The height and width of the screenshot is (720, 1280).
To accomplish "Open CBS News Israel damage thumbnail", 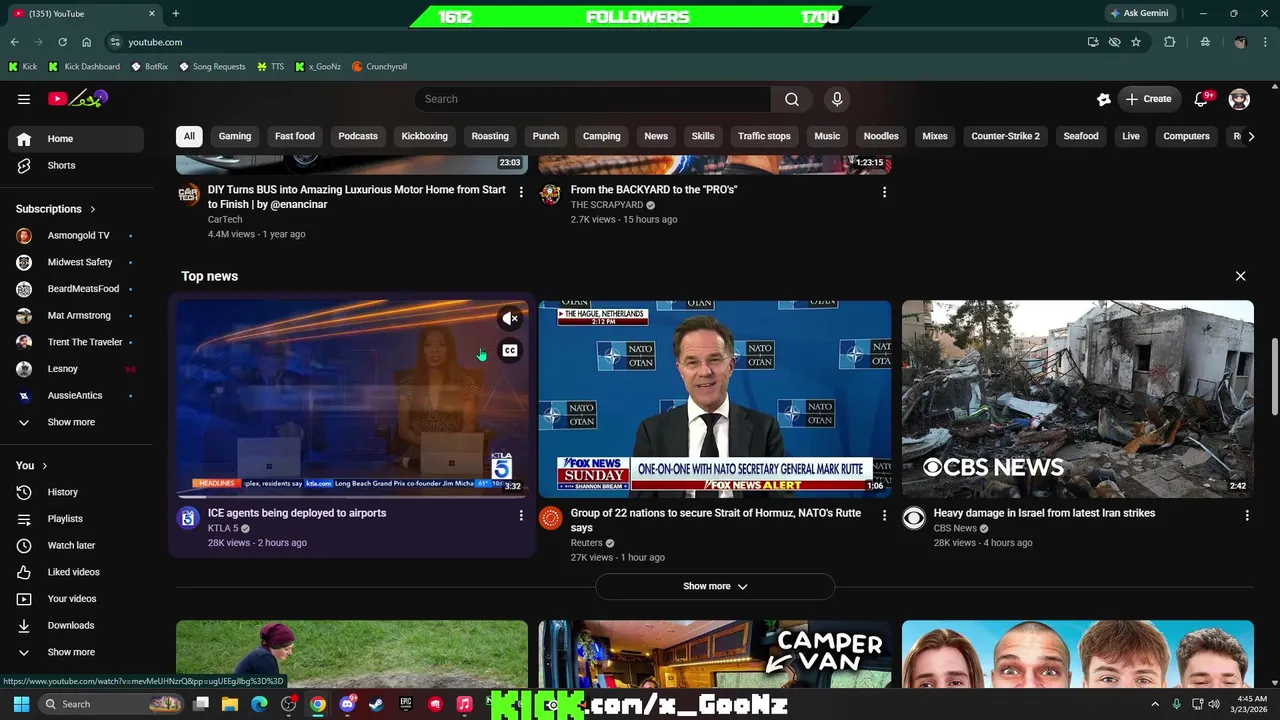I will click(1077, 399).
